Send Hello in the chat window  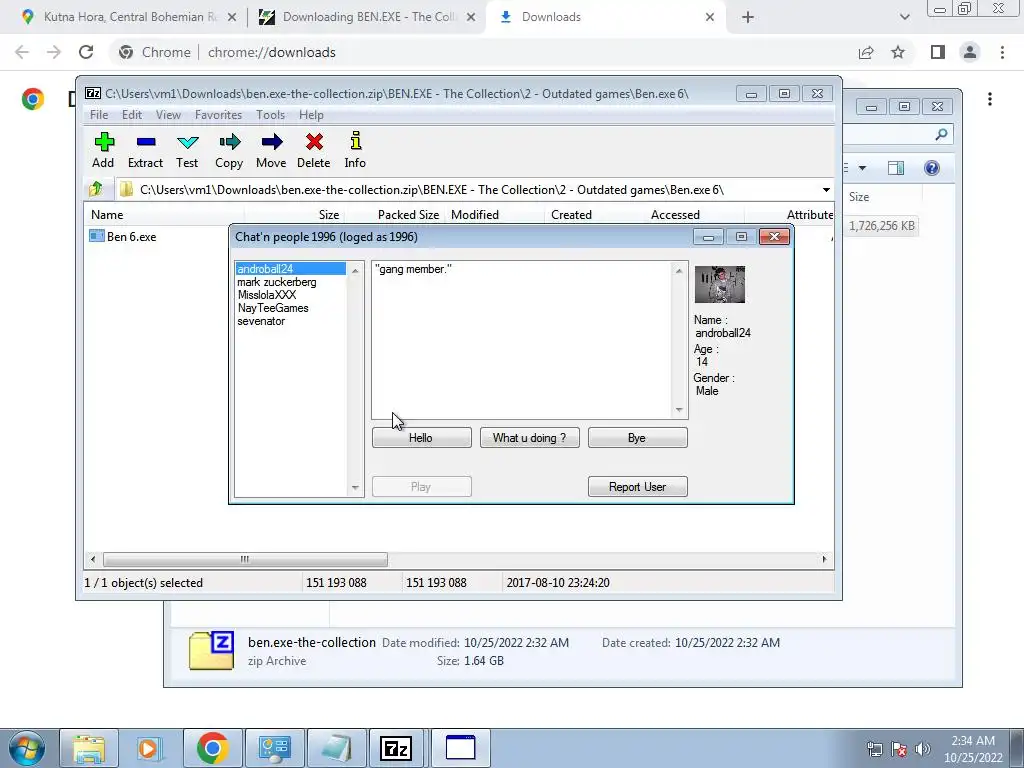(x=421, y=438)
